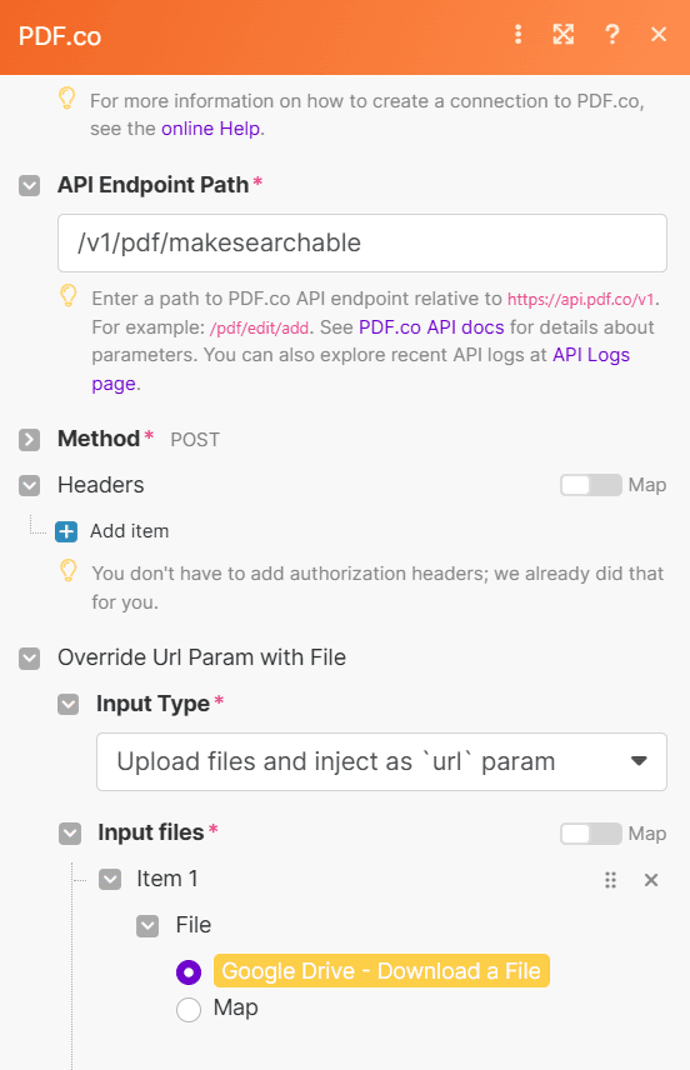
Task: Remove Item 1 with the X icon
Action: (651, 880)
